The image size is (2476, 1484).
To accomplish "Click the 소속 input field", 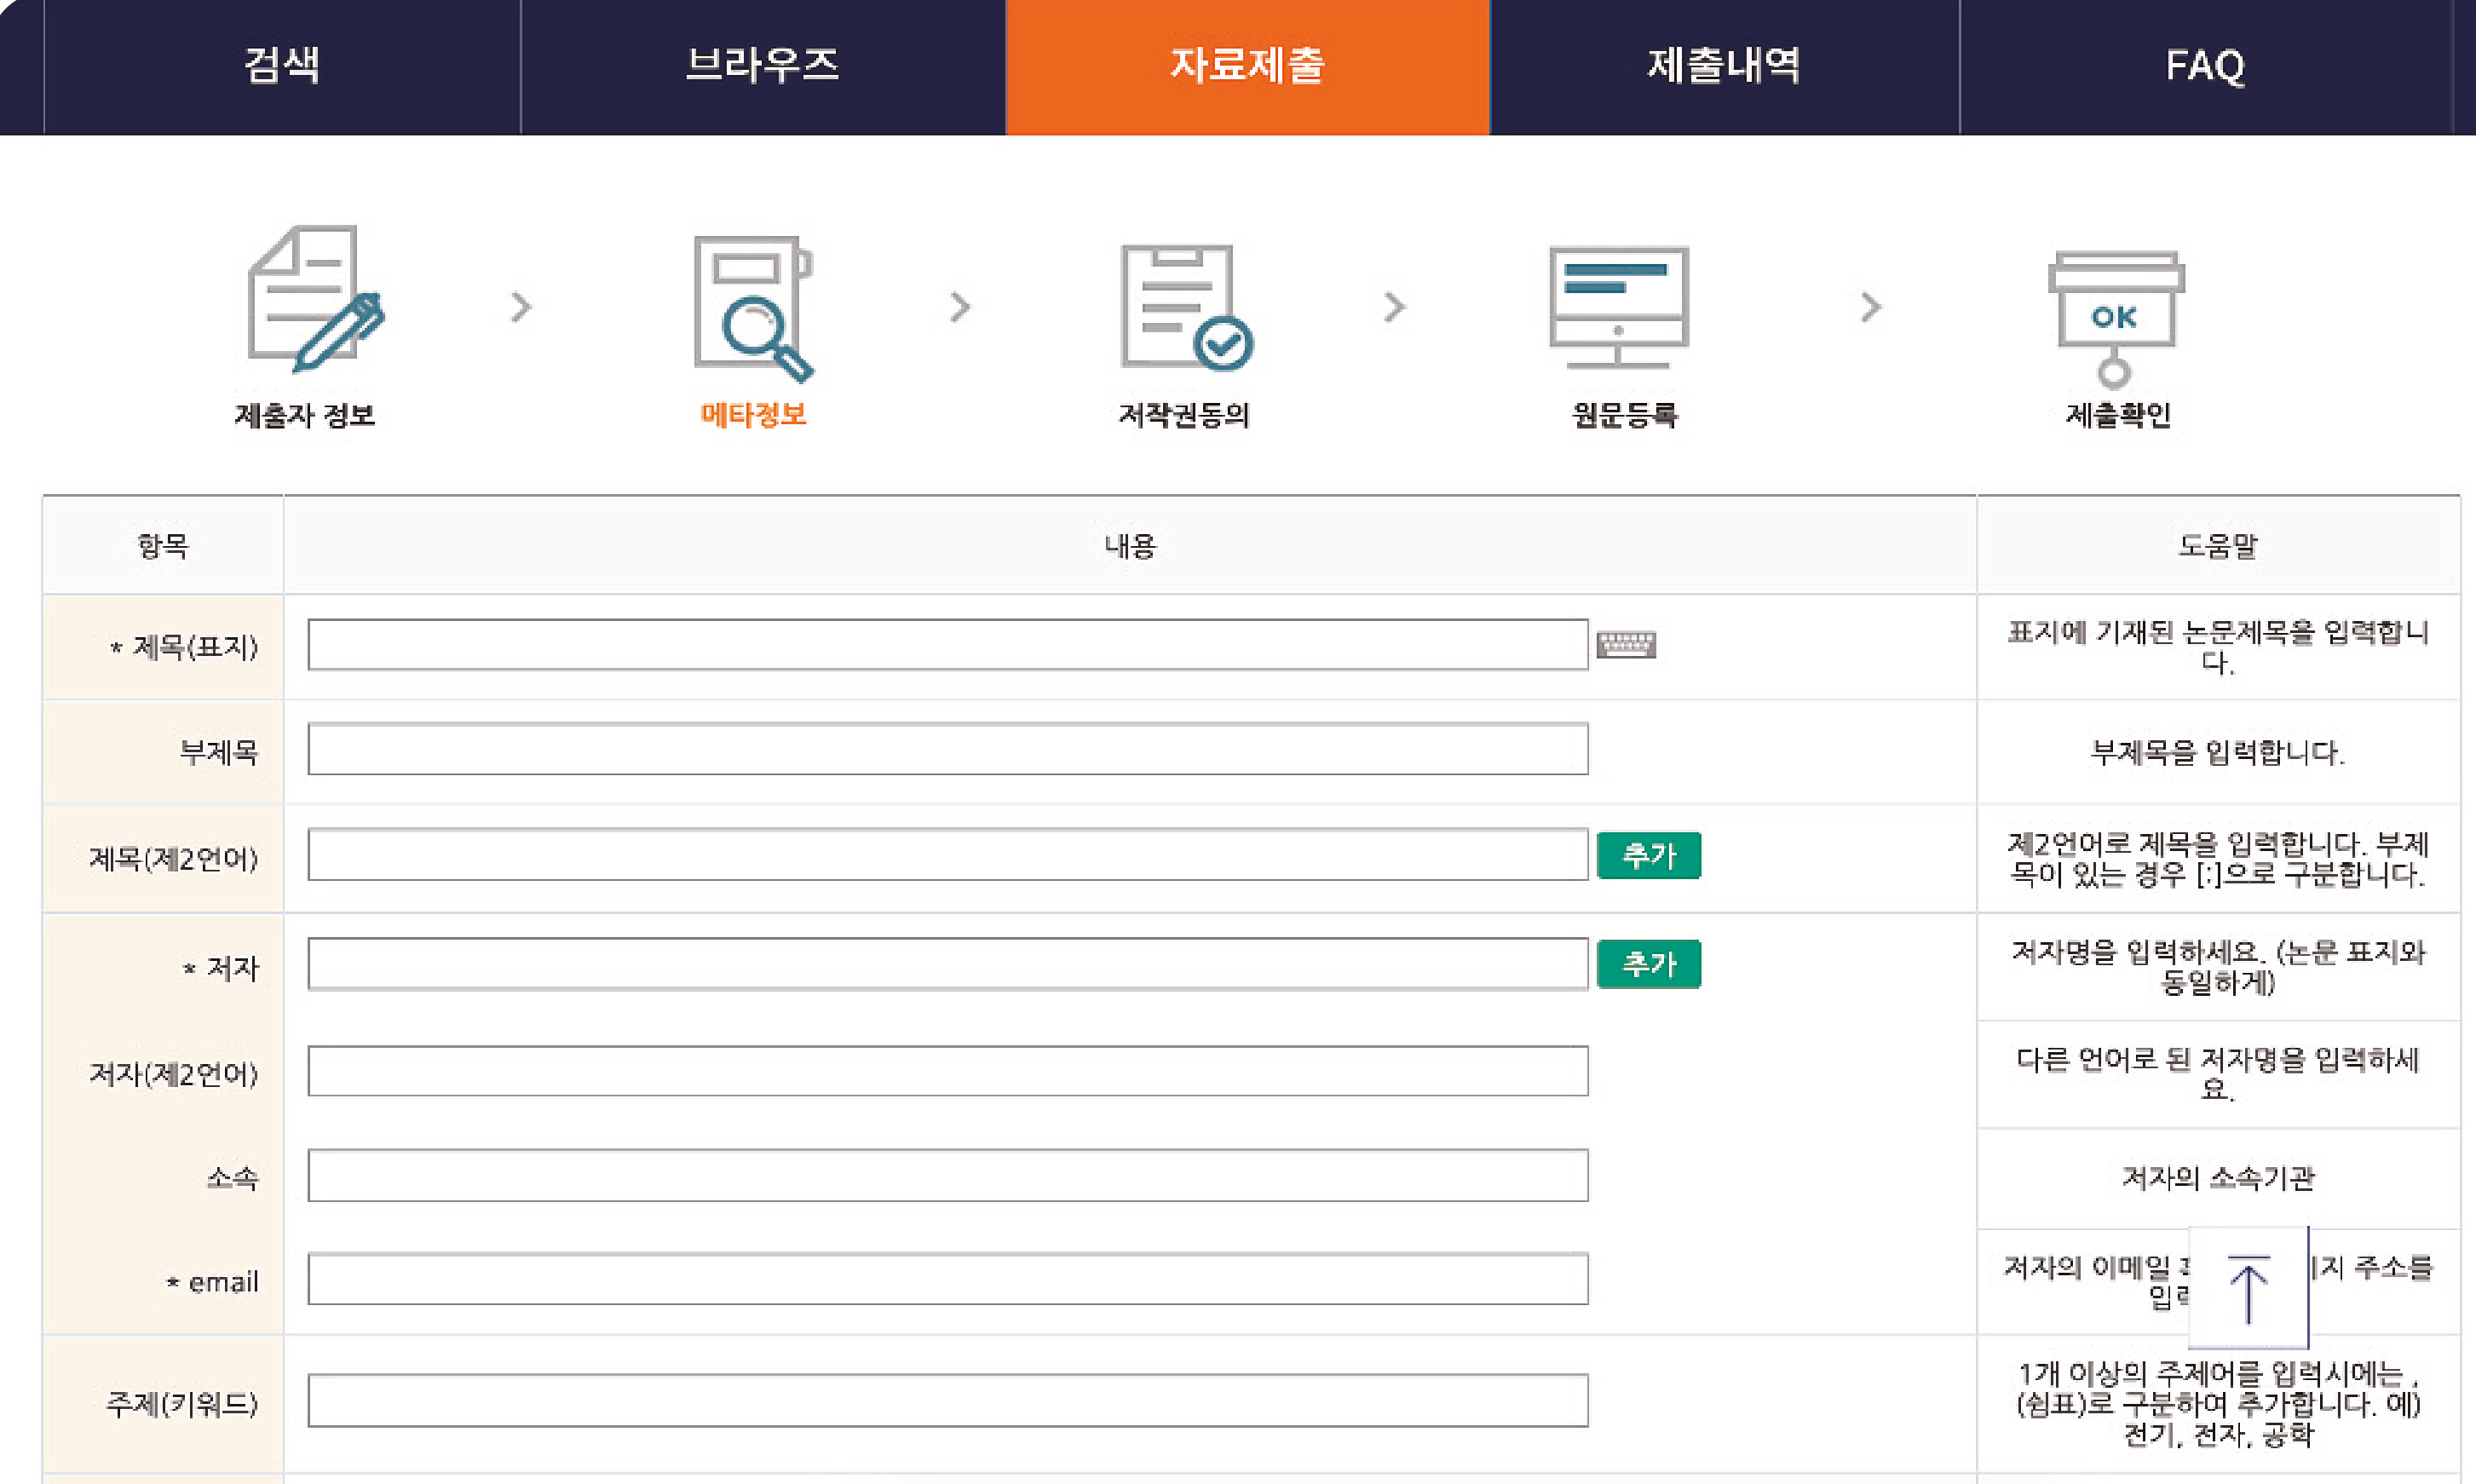I will [947, 1176].
